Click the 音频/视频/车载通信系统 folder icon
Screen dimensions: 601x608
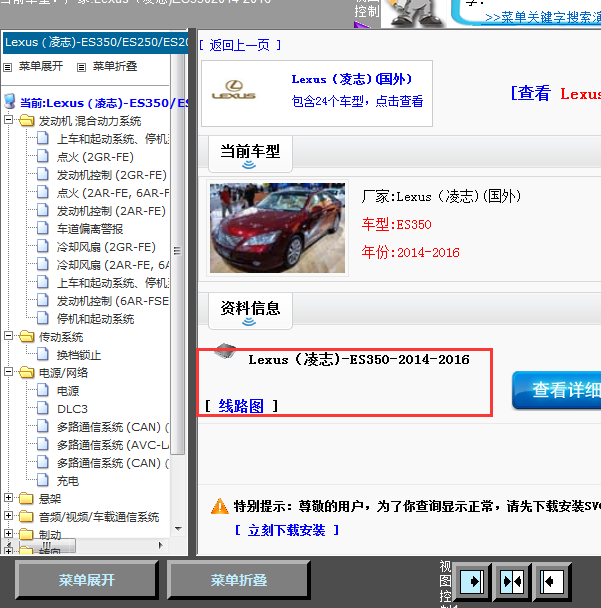(26, 516)
